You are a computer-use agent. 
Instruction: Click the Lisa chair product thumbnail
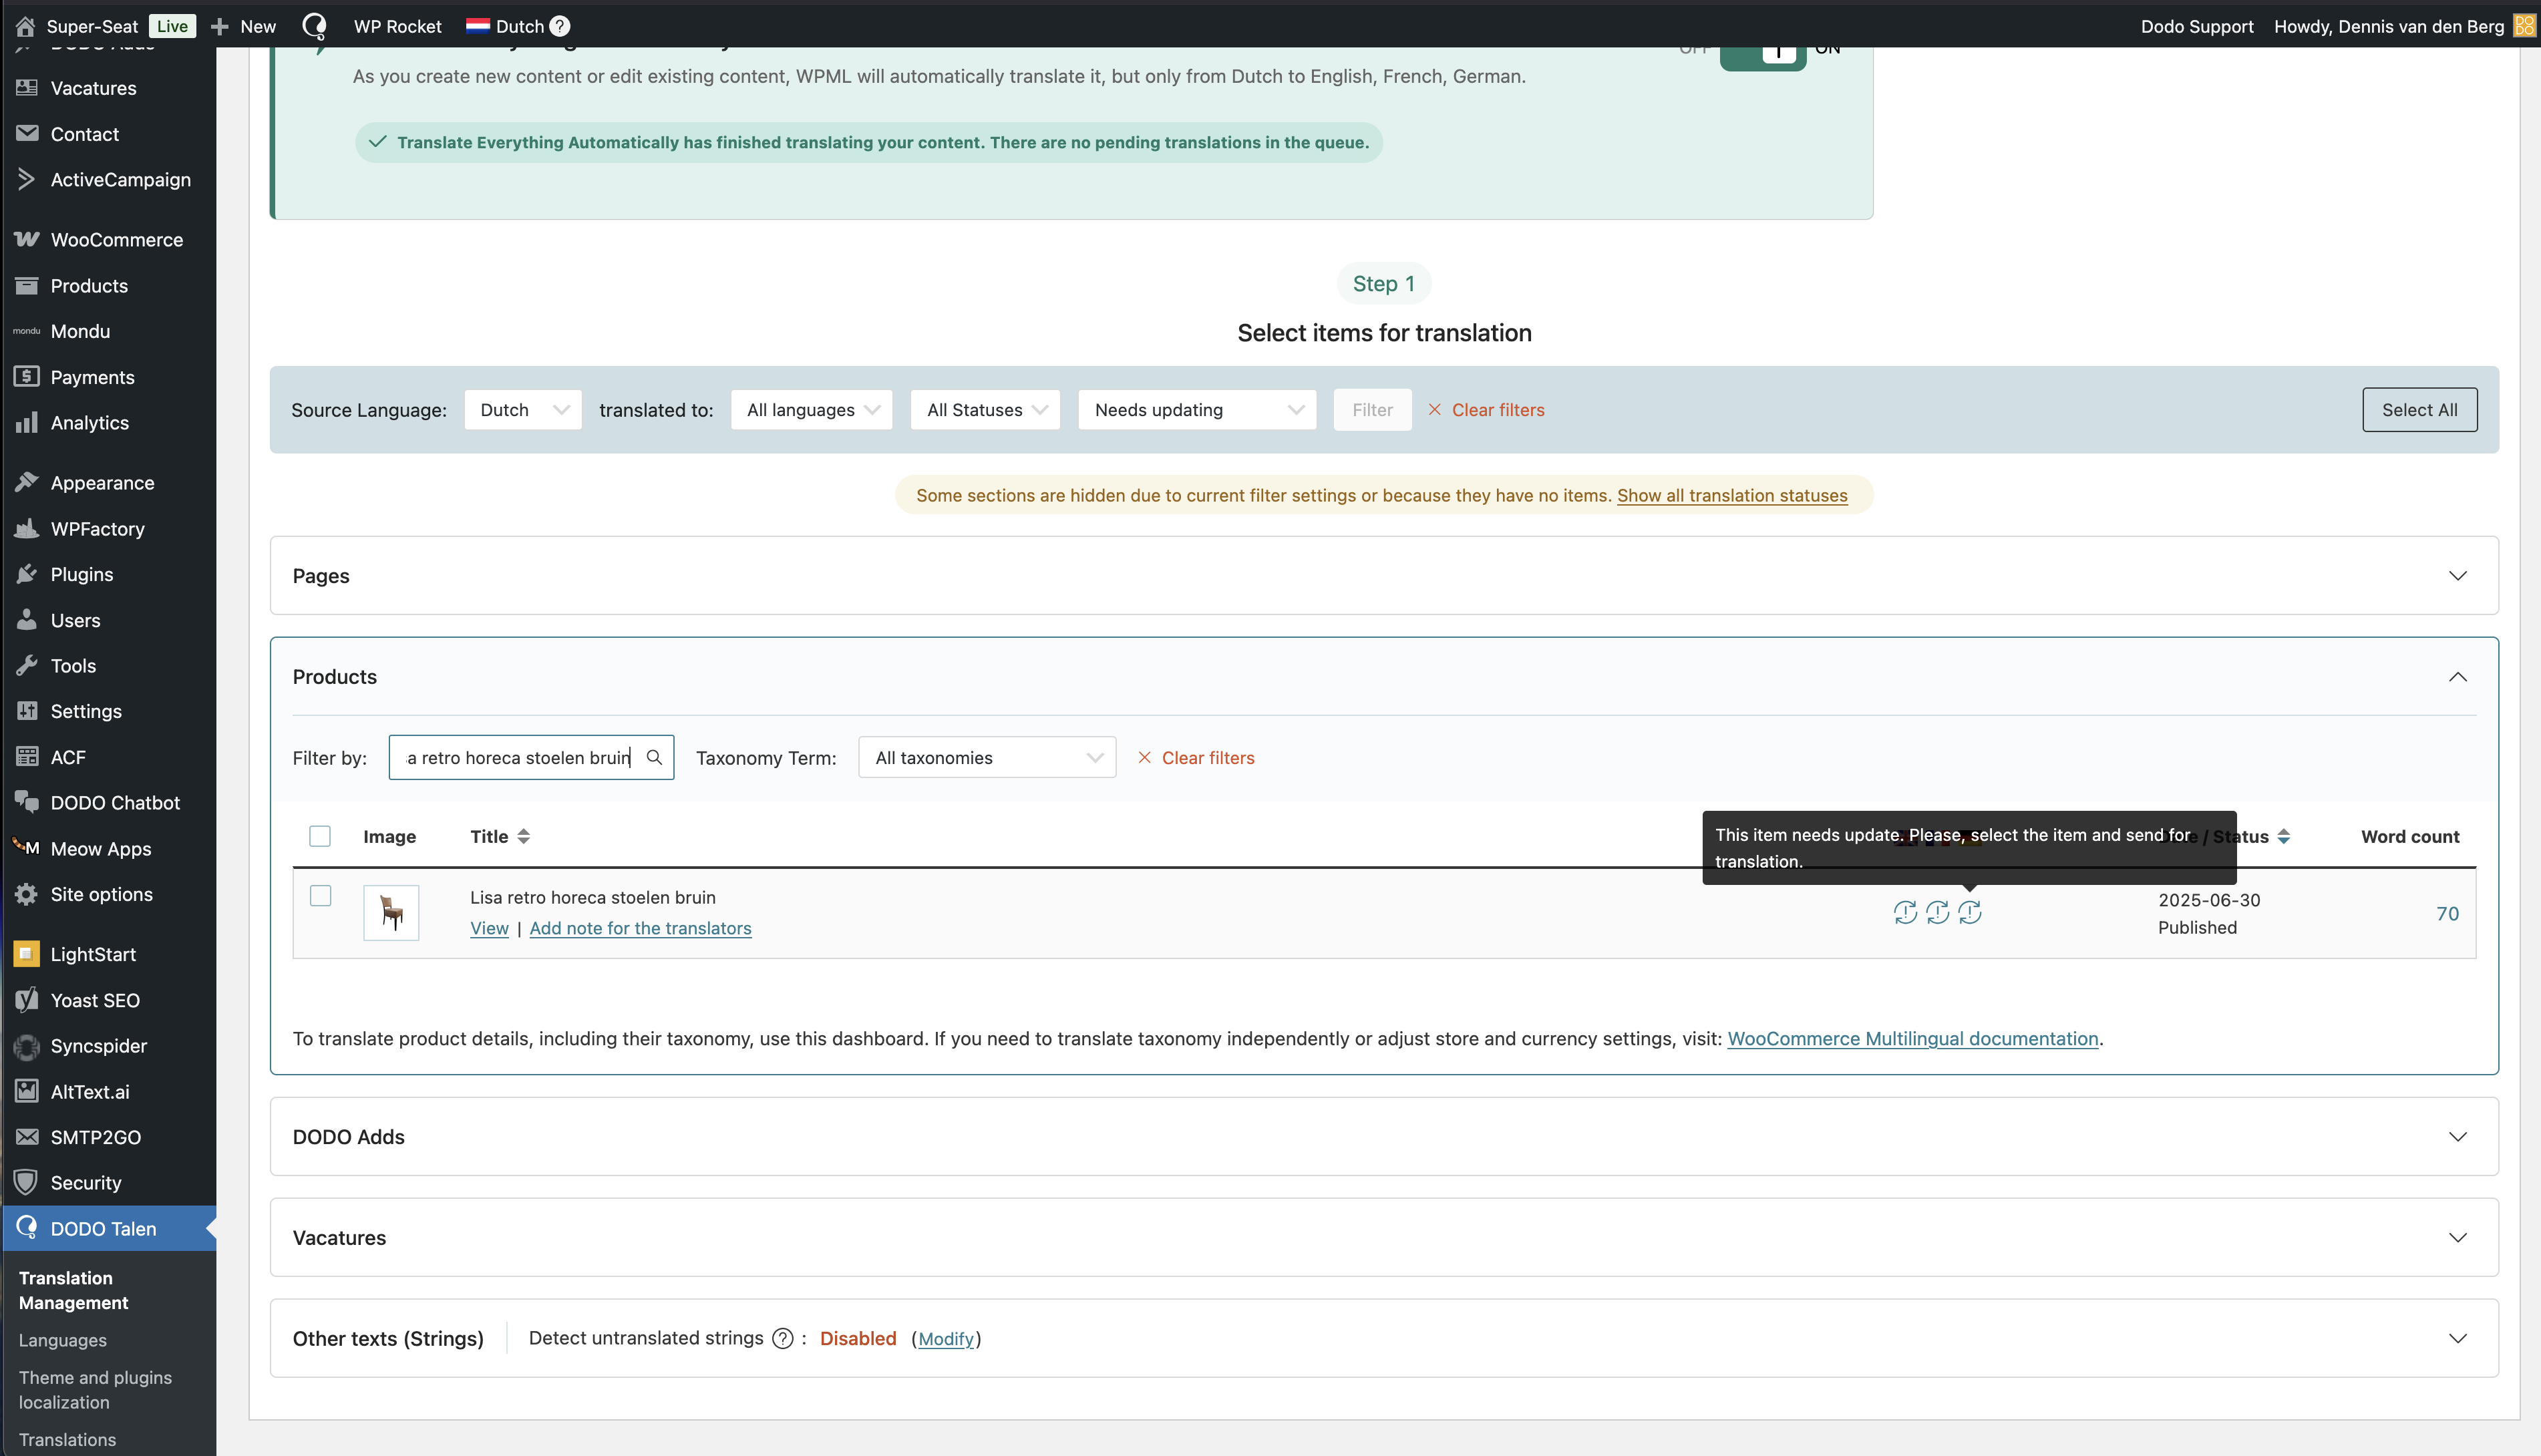coord(391,912)
